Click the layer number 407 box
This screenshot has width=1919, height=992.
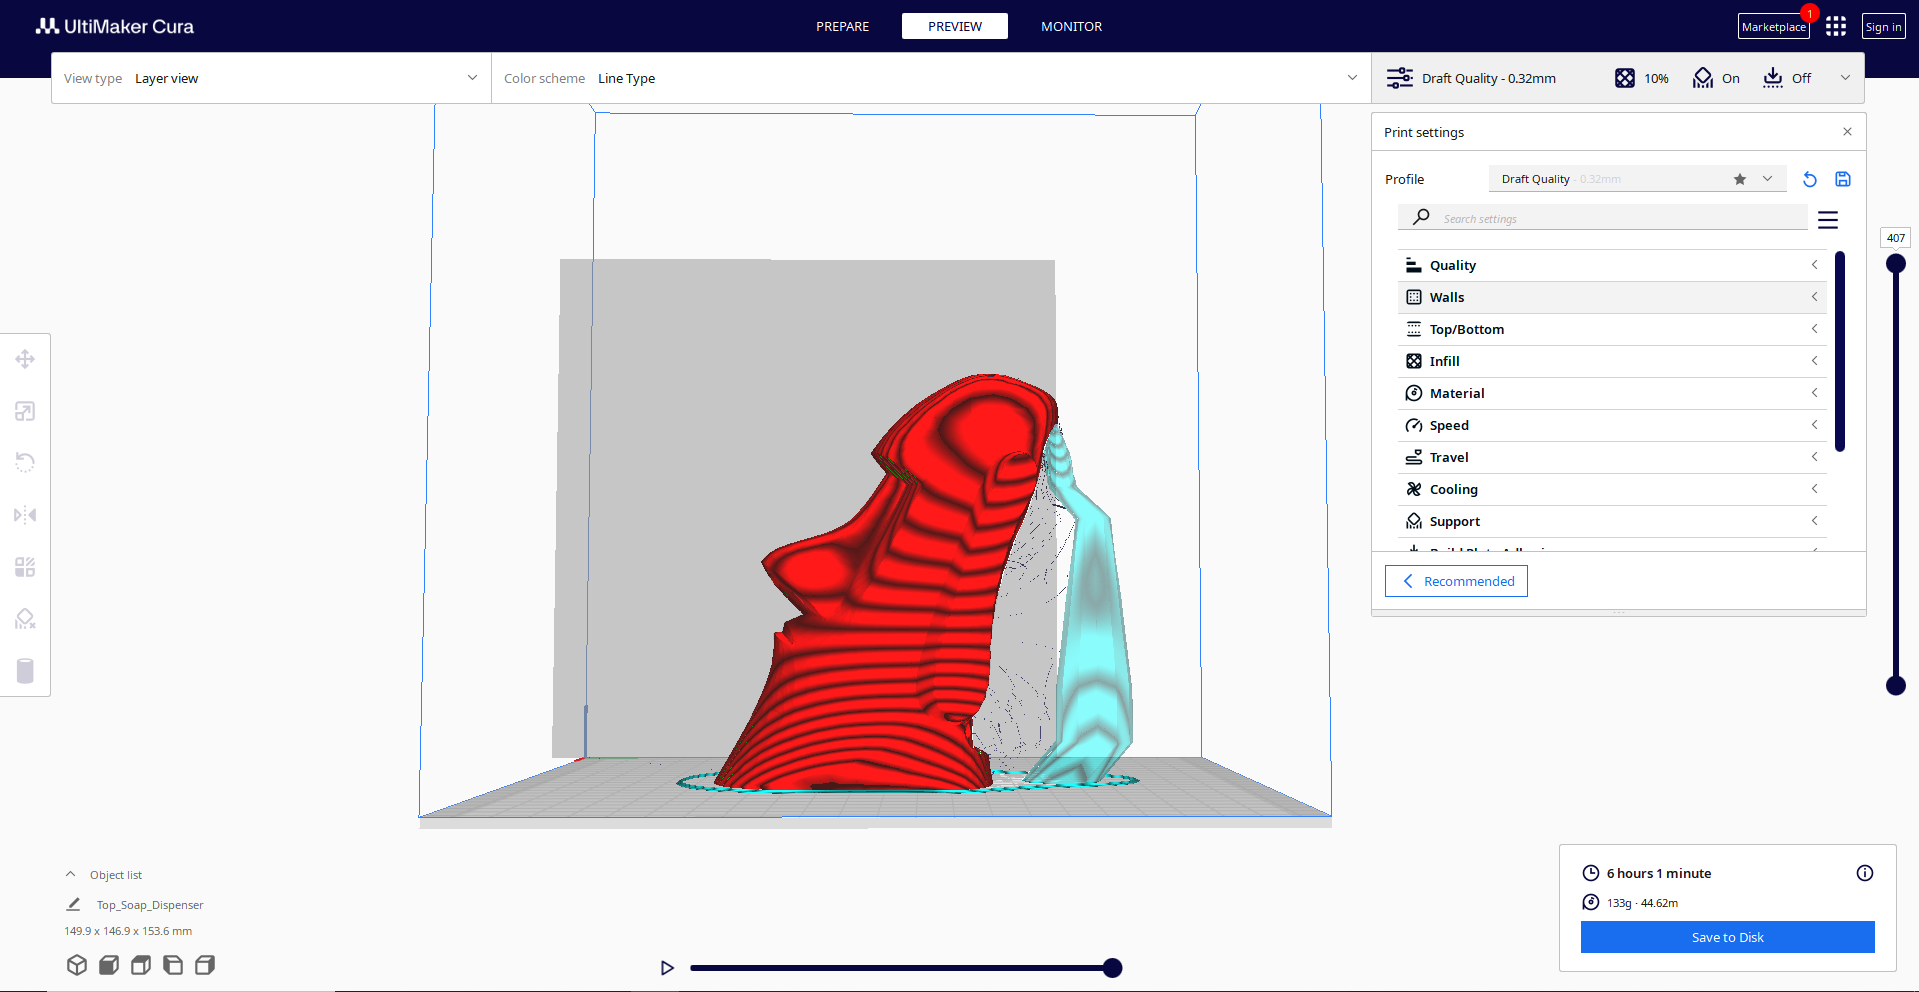(x=1895, y=238)
